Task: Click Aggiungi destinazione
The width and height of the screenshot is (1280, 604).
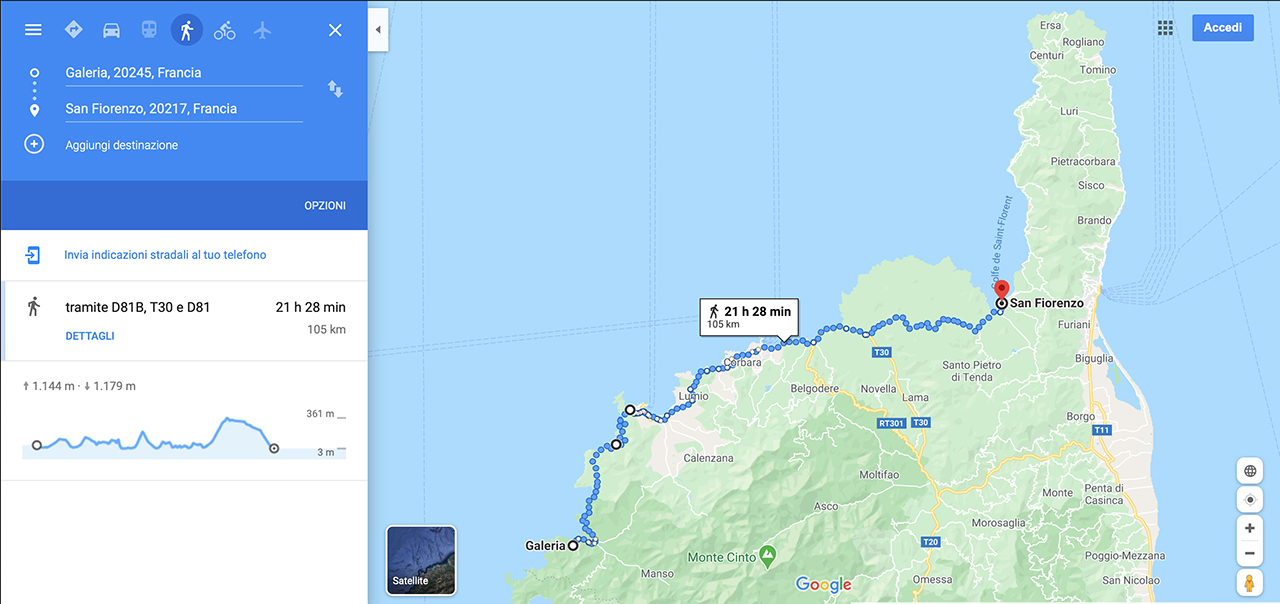Action: tap(122, 145)
